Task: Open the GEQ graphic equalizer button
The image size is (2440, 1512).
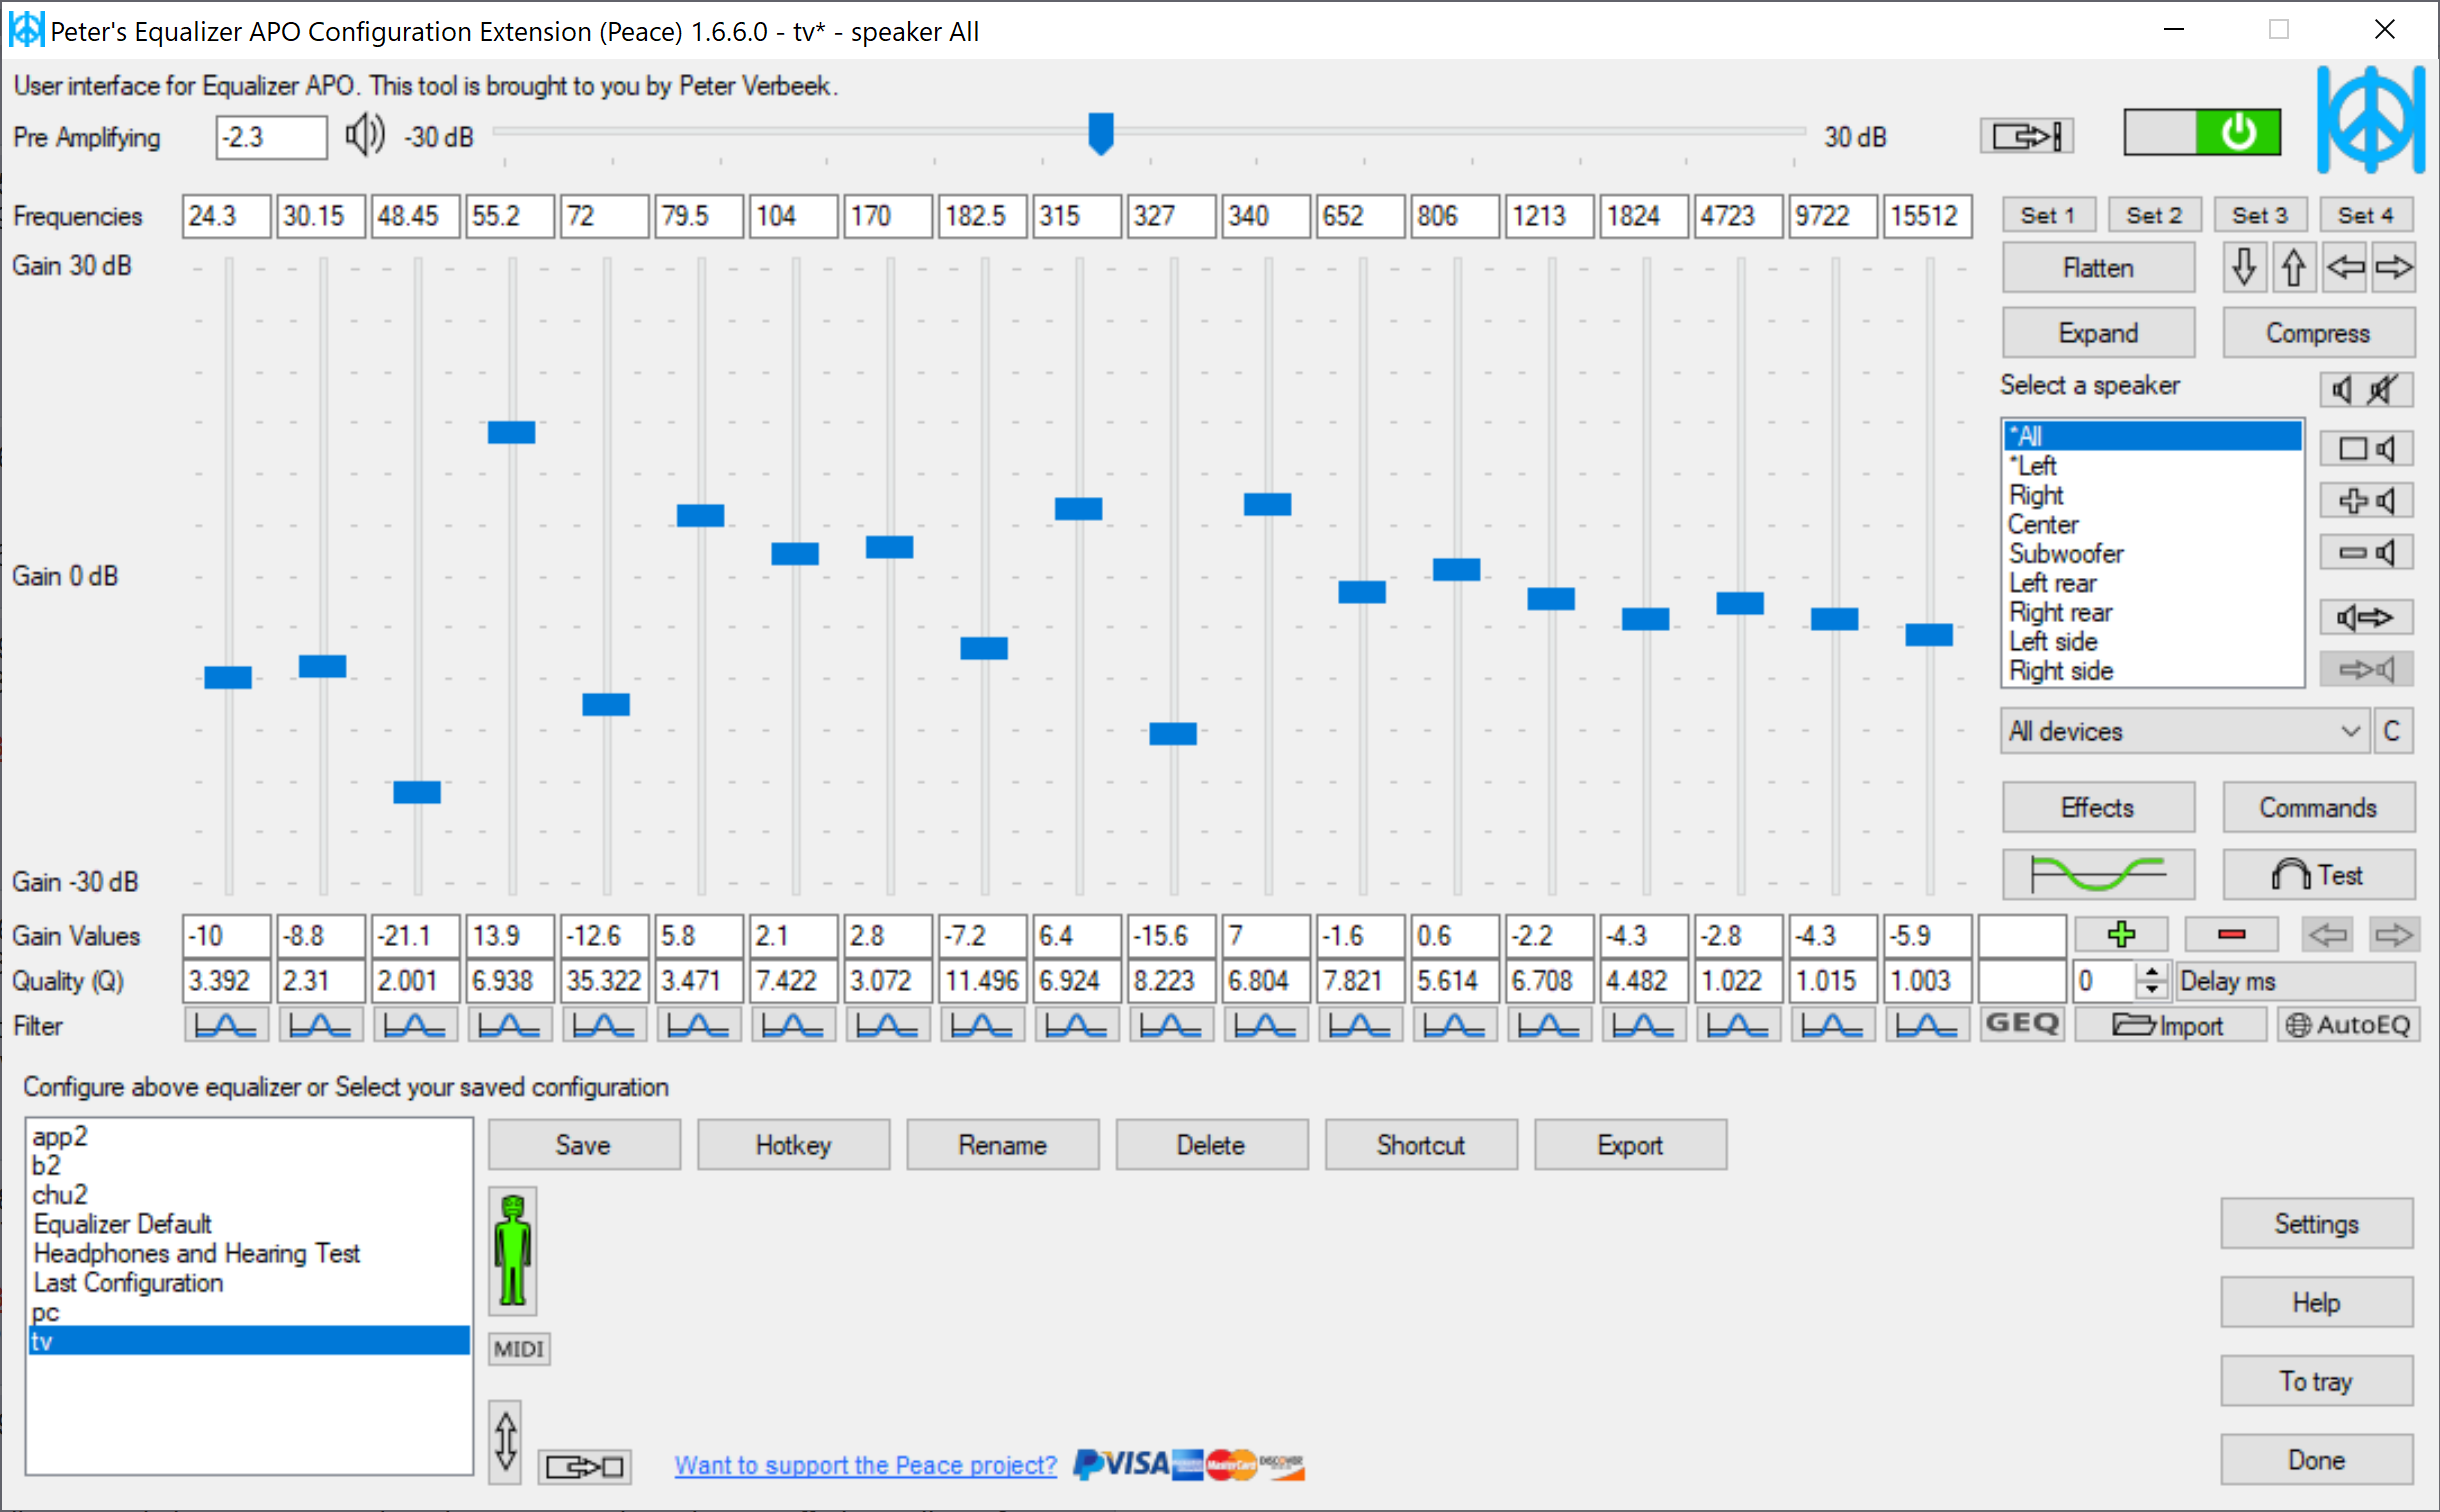Action: (2021, 1024)
